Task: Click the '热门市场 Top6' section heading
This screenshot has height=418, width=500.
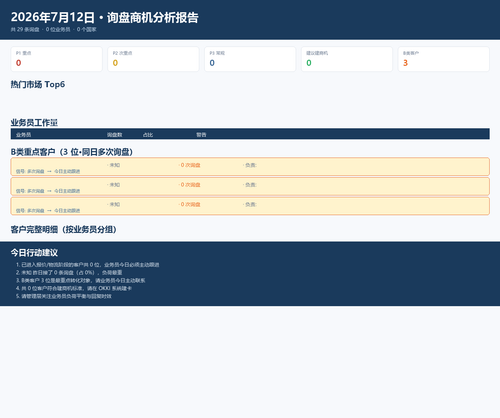Action: pos(38,84)
